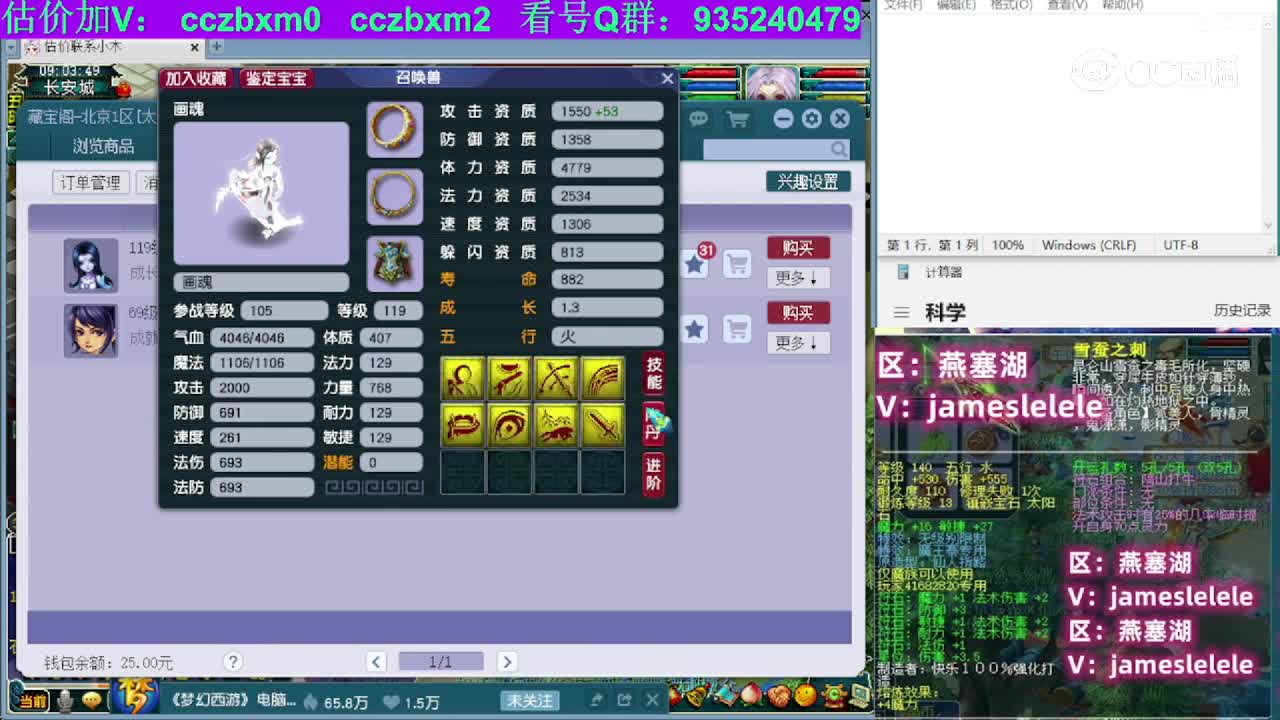Expand 更多 options for the second listing
This screenshot has width=1280, height=720.
(x=798, y=343)
